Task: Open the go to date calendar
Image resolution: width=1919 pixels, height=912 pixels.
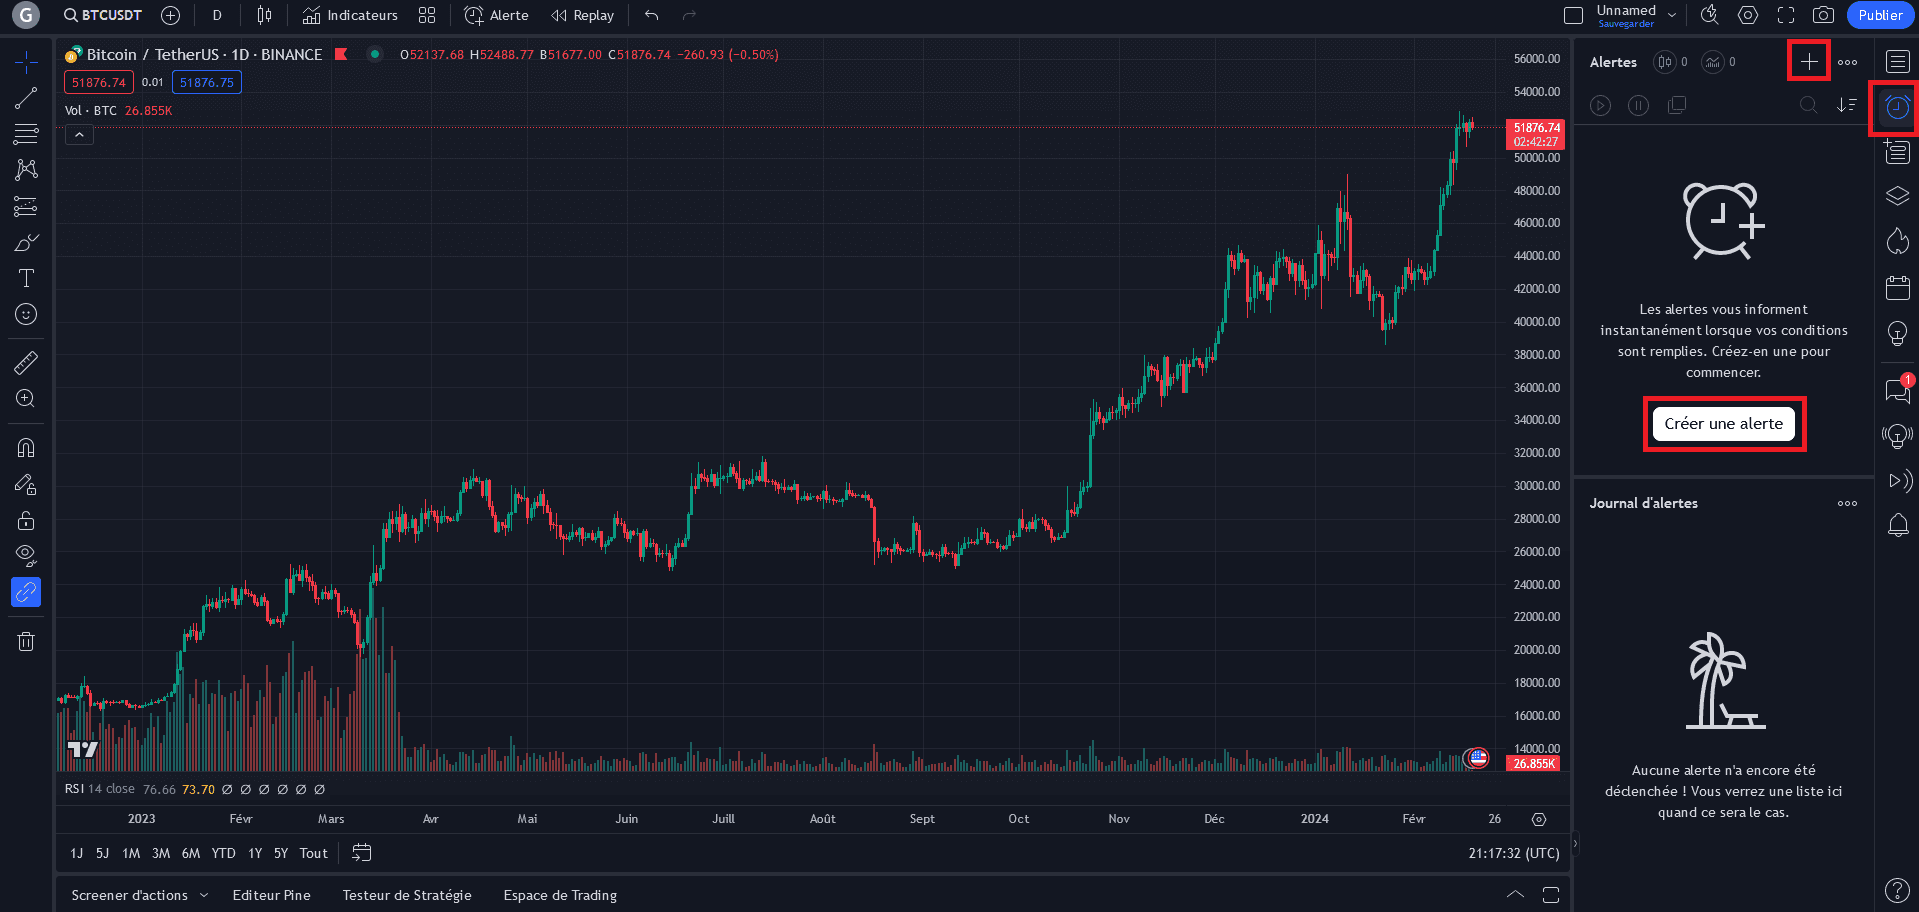Action: click(x=362, y=853)
